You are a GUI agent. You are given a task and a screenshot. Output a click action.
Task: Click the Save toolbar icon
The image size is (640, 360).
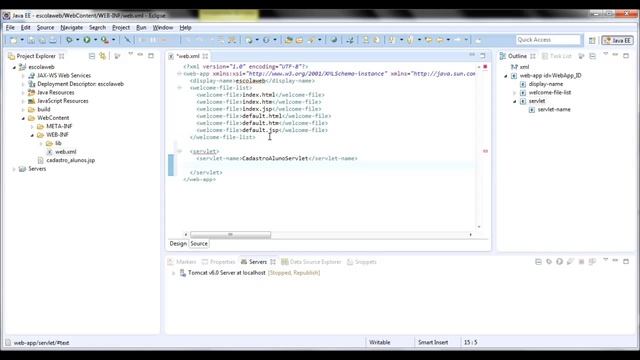(x=31, y=40)
